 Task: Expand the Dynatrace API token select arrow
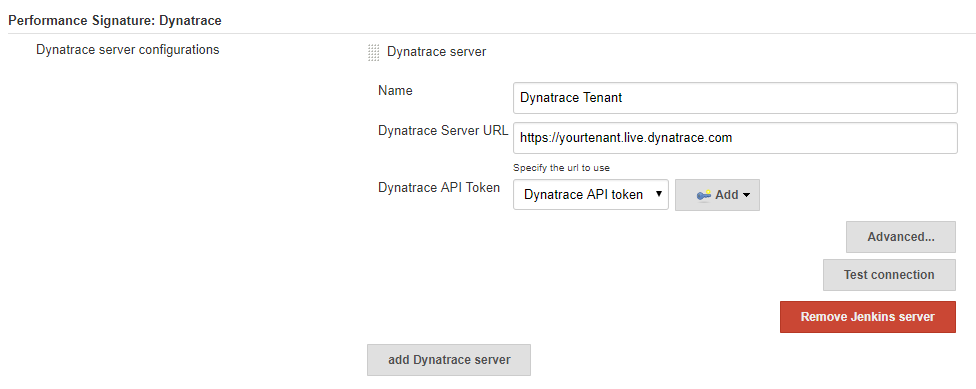(x=659, y=194)
